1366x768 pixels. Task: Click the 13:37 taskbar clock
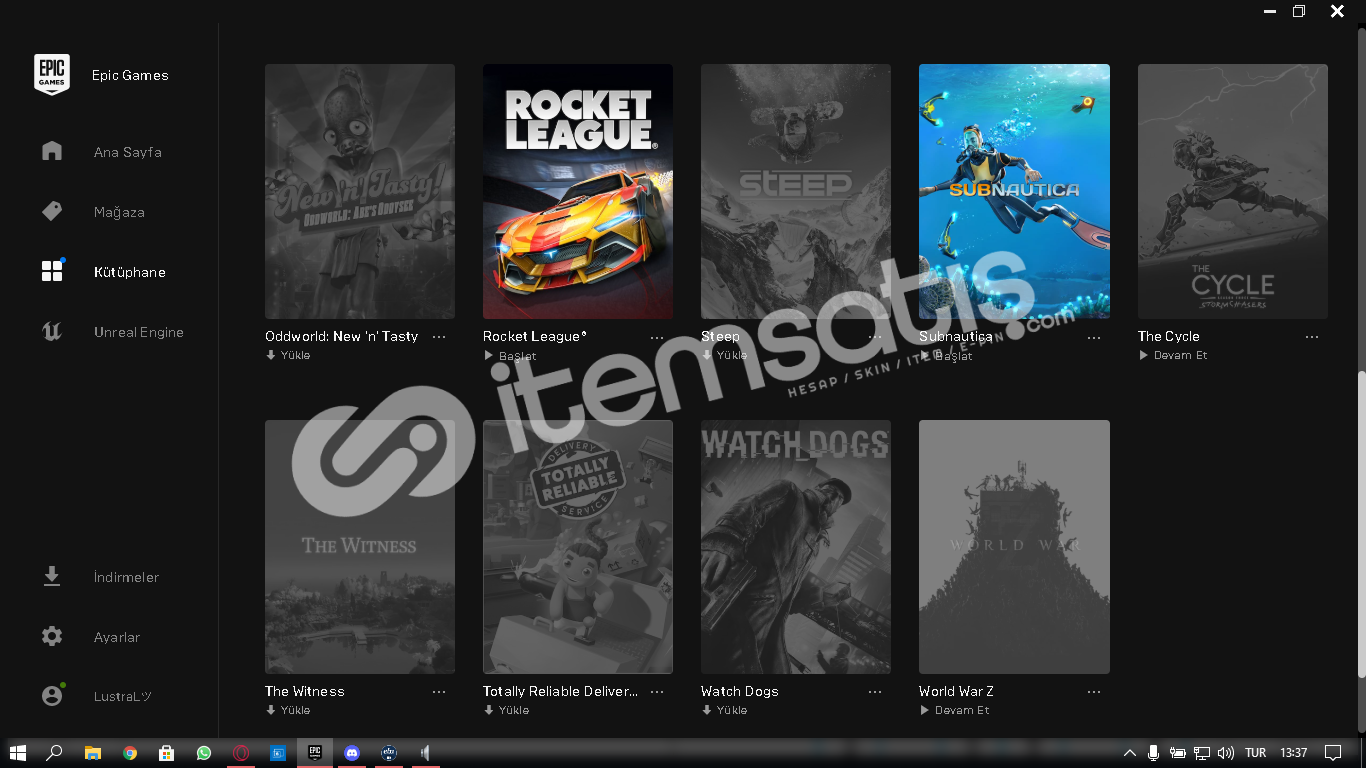(x=1294, y=753)
